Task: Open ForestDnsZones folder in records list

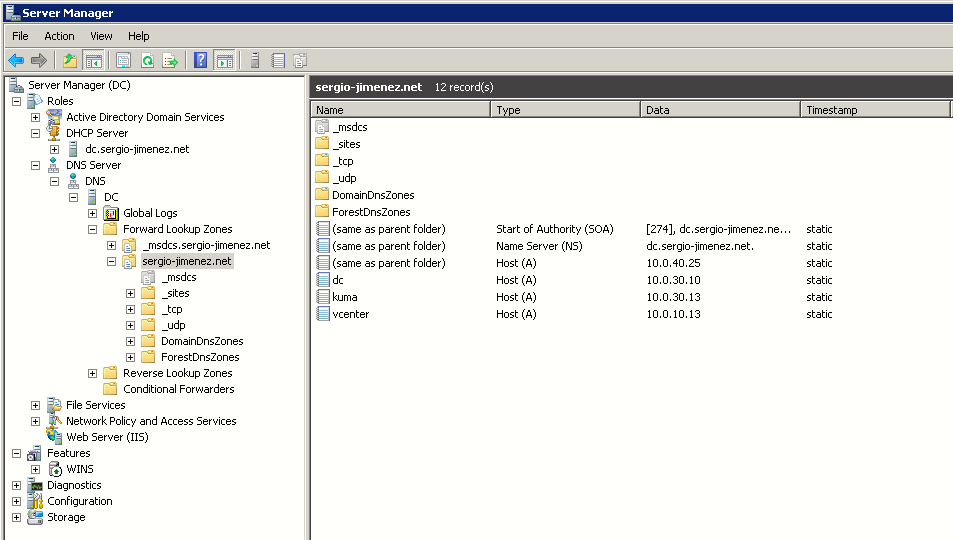Action: pos(371,212)
